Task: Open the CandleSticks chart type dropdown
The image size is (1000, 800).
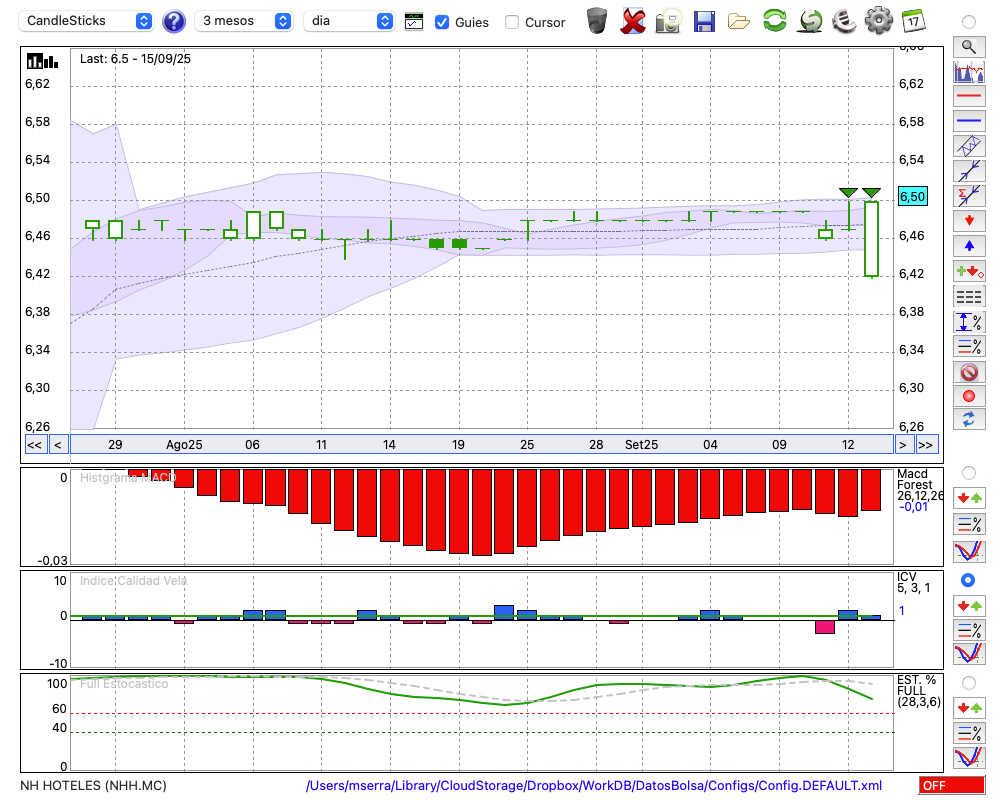Action: click(x=88, y=21)
